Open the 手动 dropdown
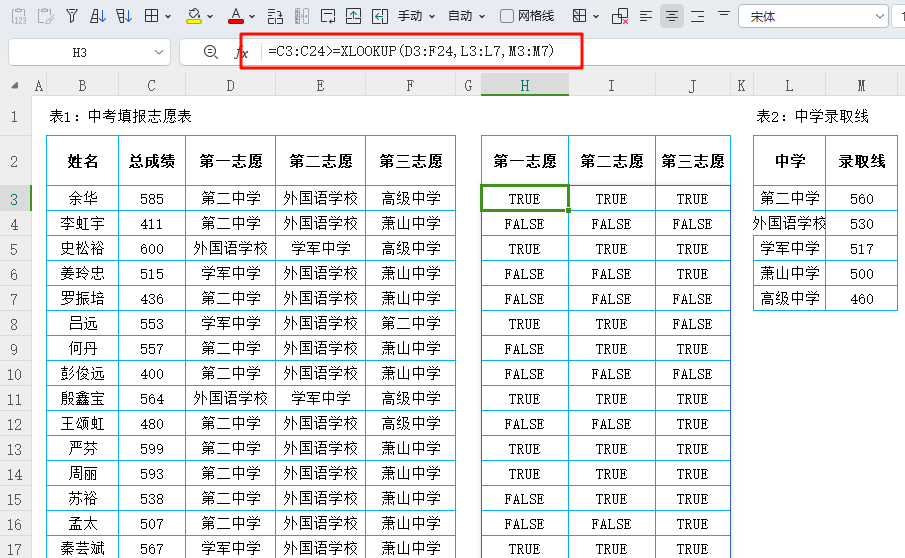905x558 pixels. [416, 16]
